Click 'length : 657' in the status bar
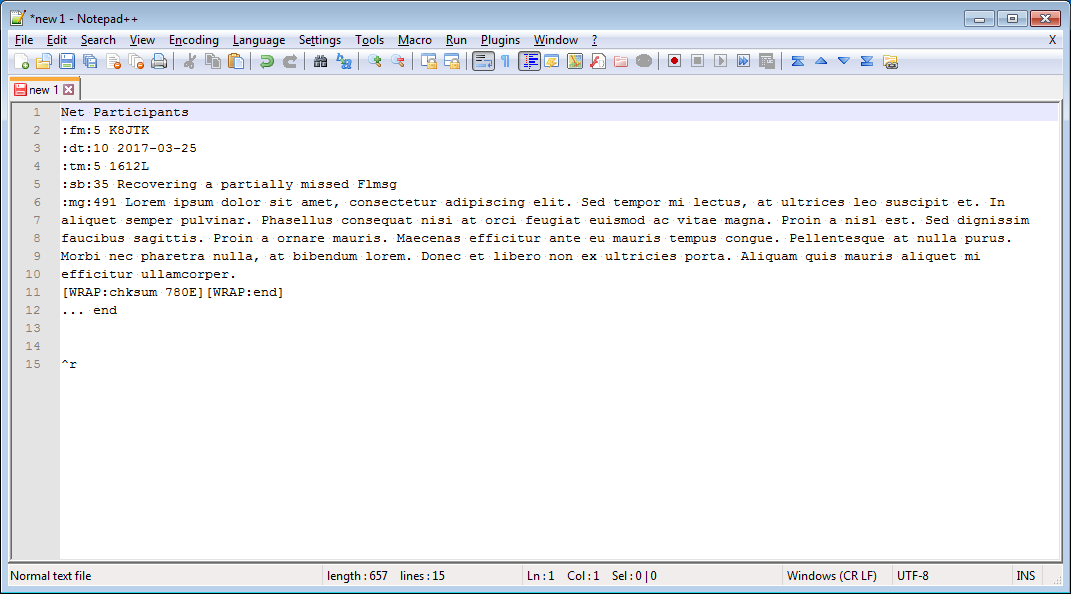This screenshot has height=594, width=1071. (x=357, y=576)
